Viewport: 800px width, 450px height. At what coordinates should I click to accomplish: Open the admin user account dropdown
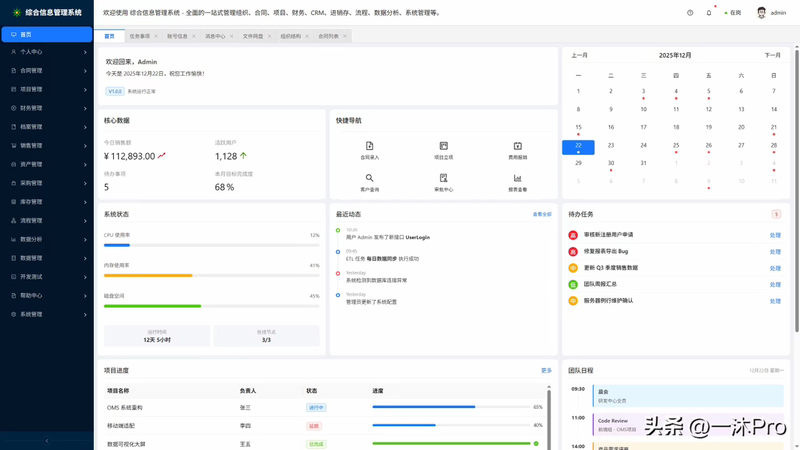click(771, 13)
